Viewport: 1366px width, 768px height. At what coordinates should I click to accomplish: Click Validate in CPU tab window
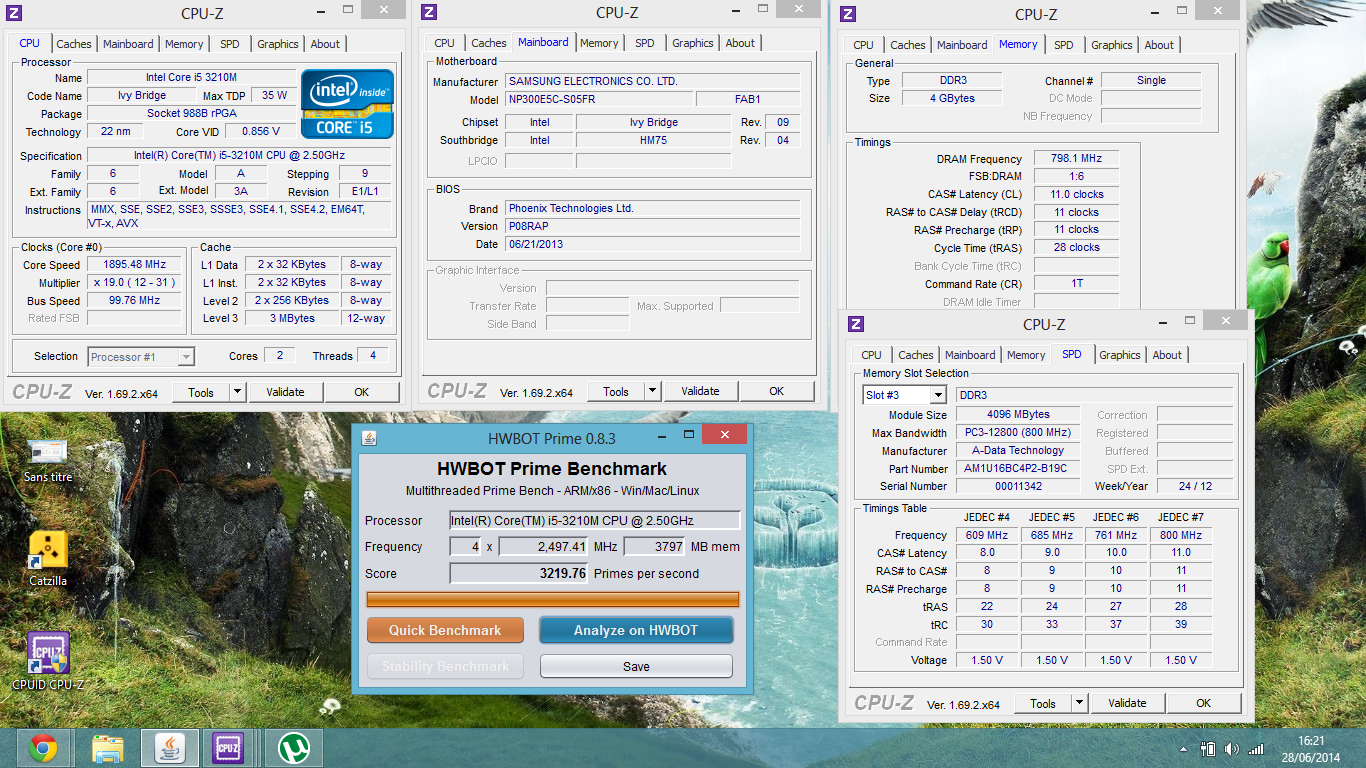(x=285, y=392)
